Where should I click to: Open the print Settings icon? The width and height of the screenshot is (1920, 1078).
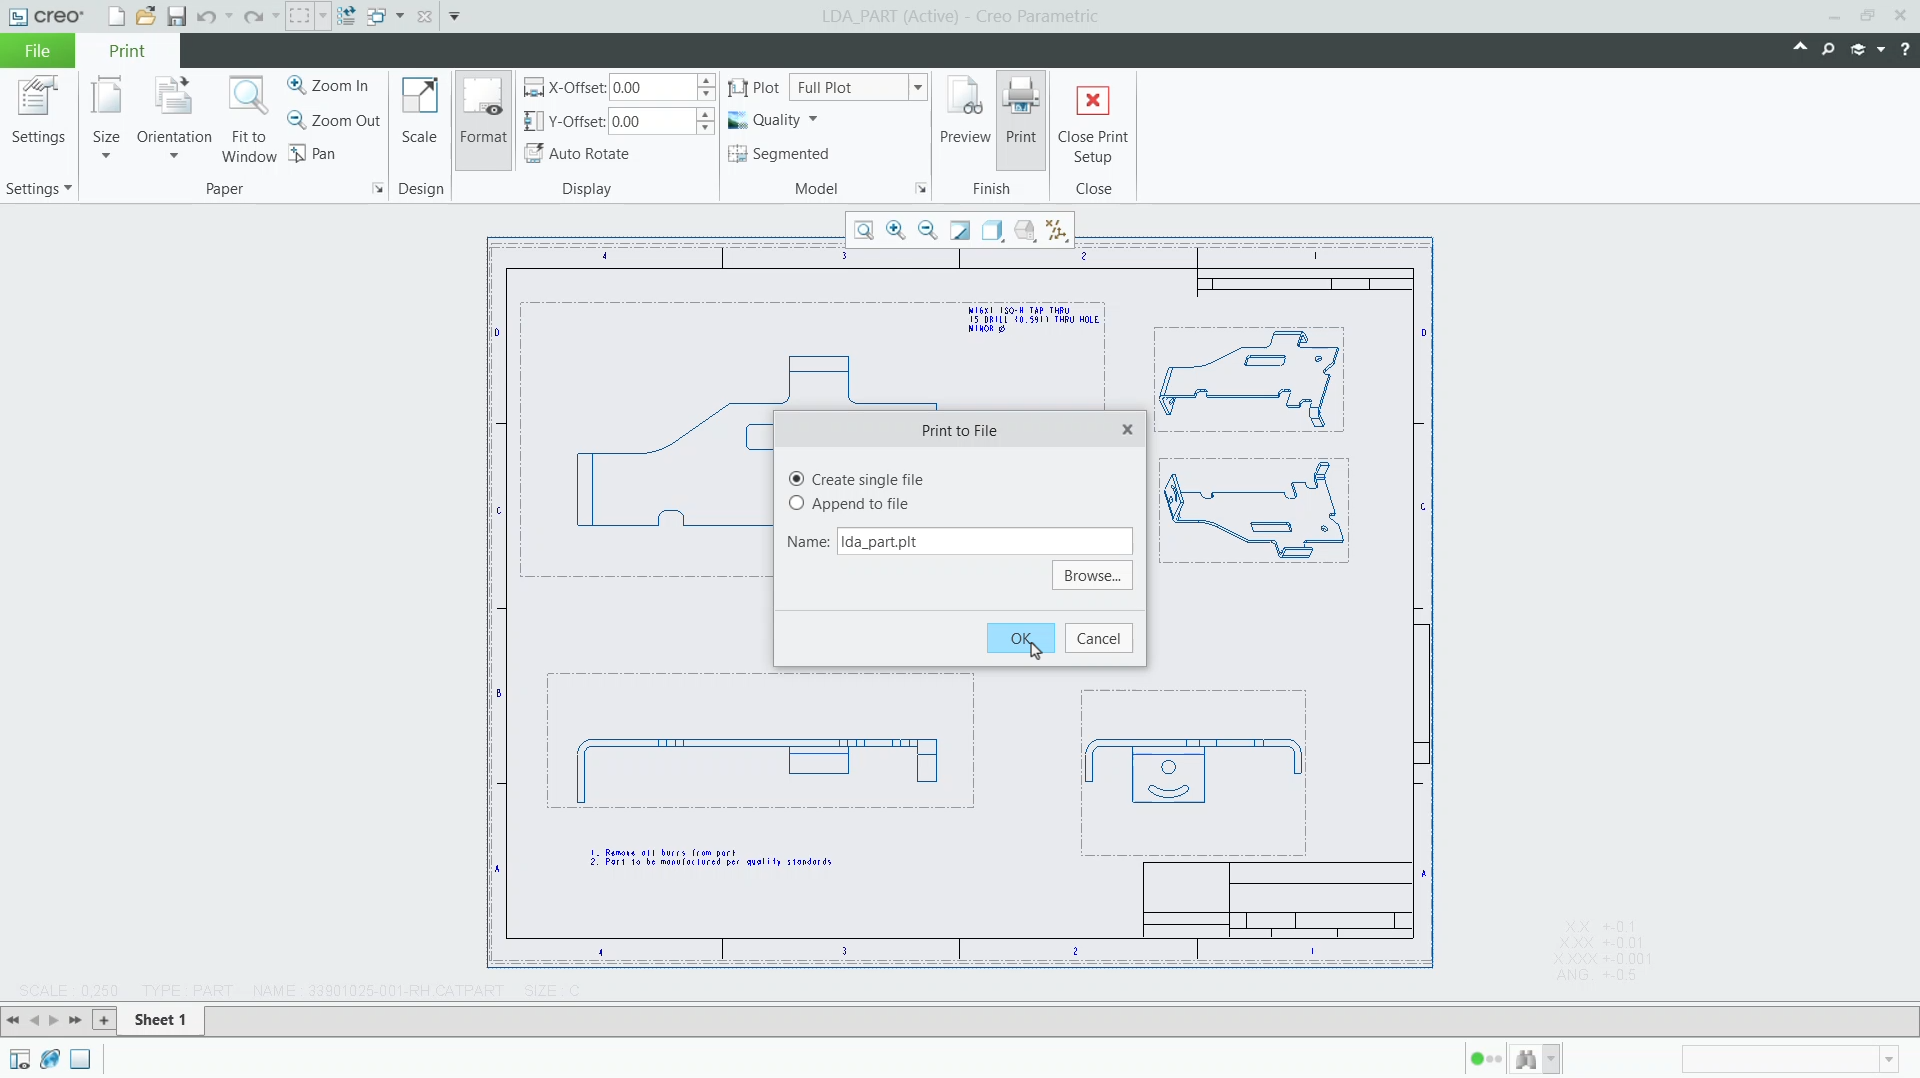[x=38, y=111]
